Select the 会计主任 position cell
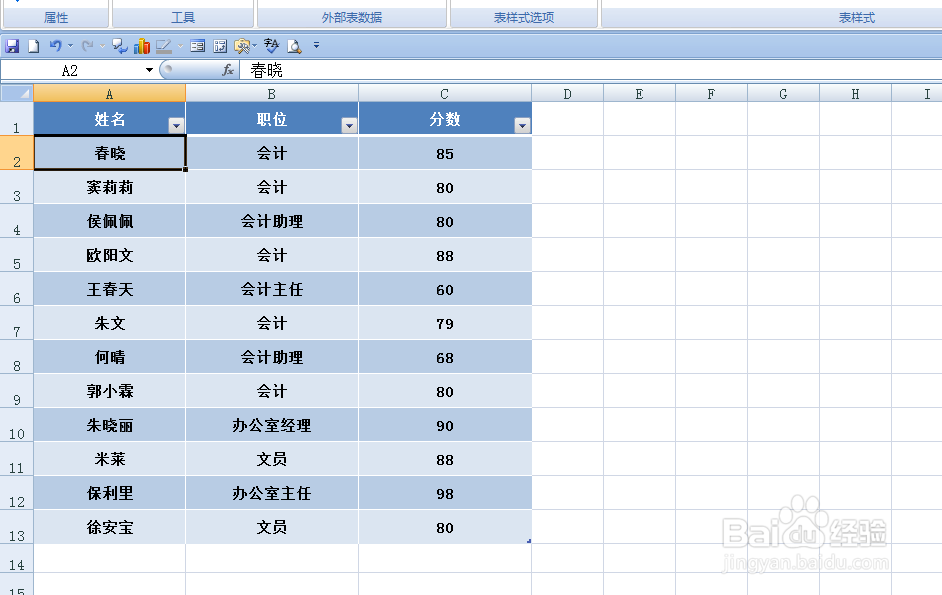 [272, 289]
